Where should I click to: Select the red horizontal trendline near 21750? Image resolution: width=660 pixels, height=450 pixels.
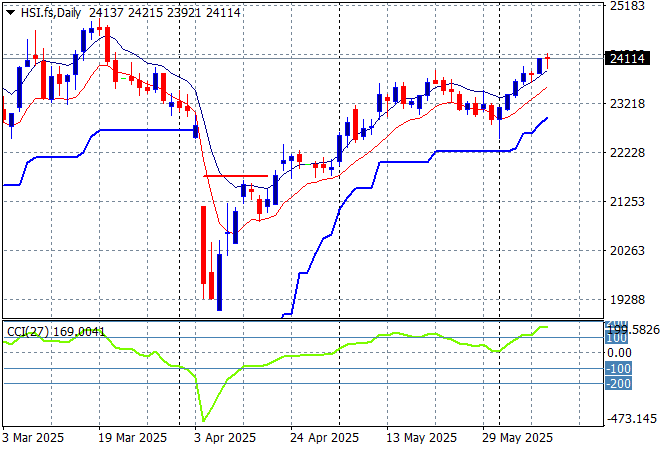(236, 176)
